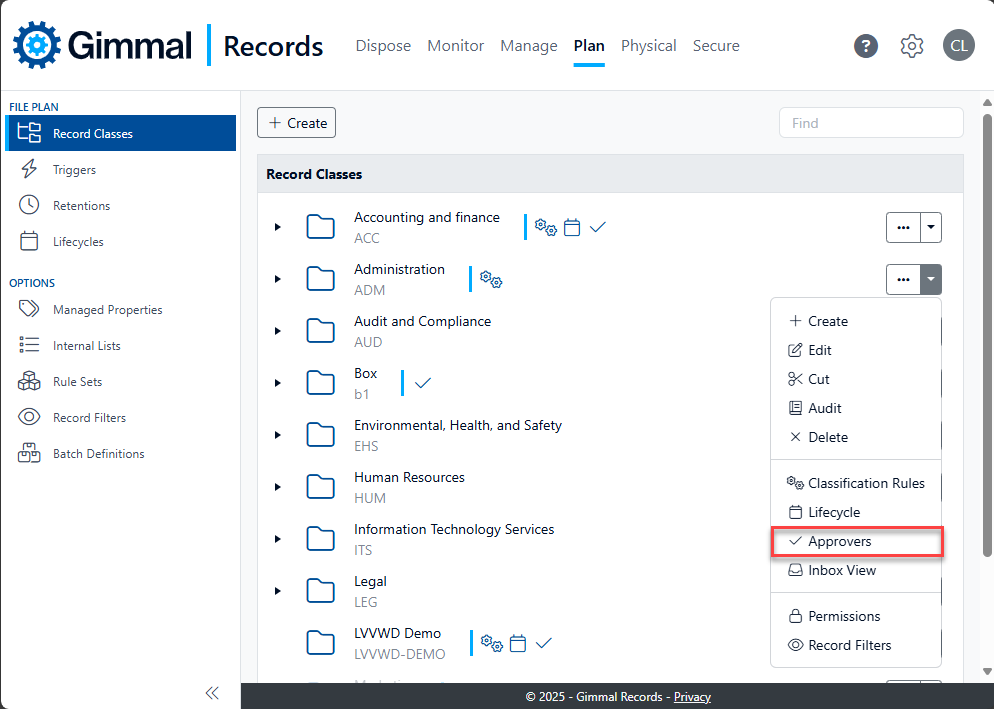The height and width of the screenshot is (709, 994).
Task: Expand the Accounting and finance record class
Action: click(x=278, y=227)
